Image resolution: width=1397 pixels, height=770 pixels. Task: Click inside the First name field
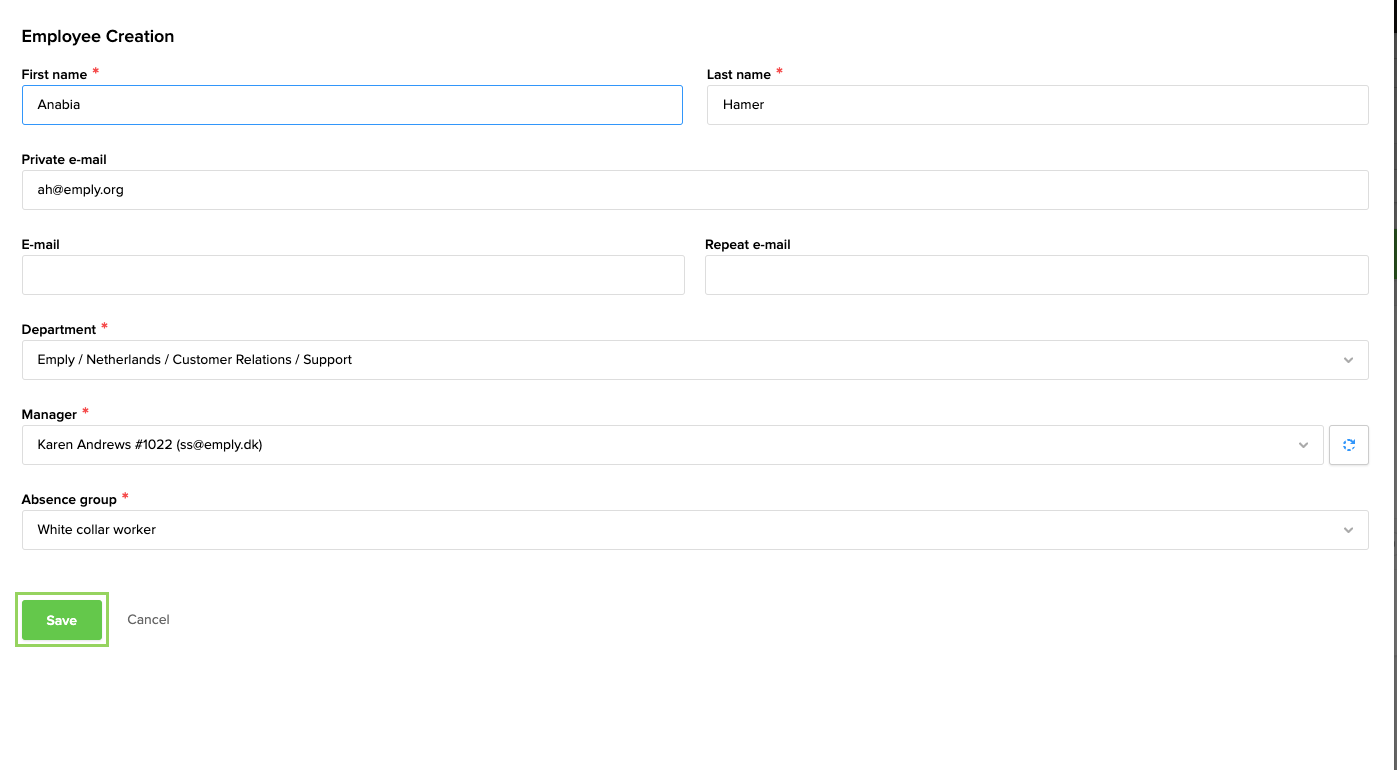click(x=352, y=104)
